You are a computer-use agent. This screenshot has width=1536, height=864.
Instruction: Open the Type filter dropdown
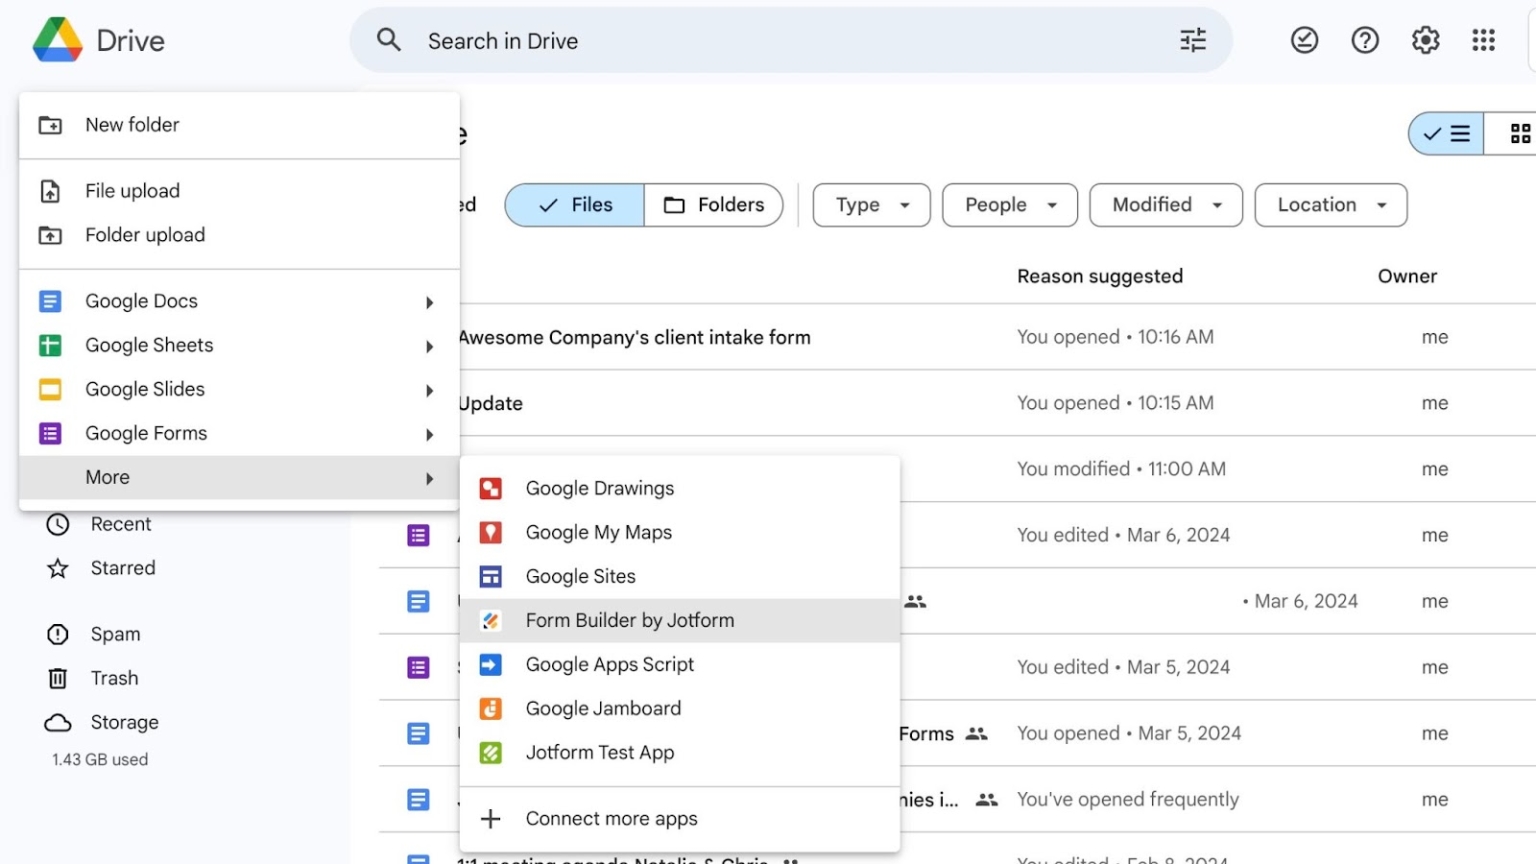click(869, 204)
